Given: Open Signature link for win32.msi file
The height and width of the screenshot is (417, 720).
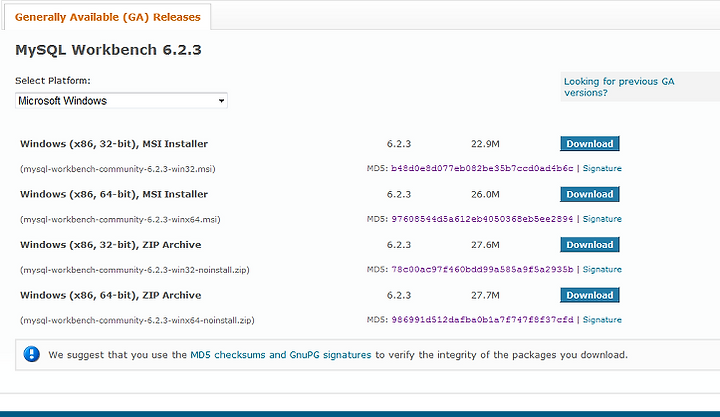Looking at the screenshot, I should point(602,169).
